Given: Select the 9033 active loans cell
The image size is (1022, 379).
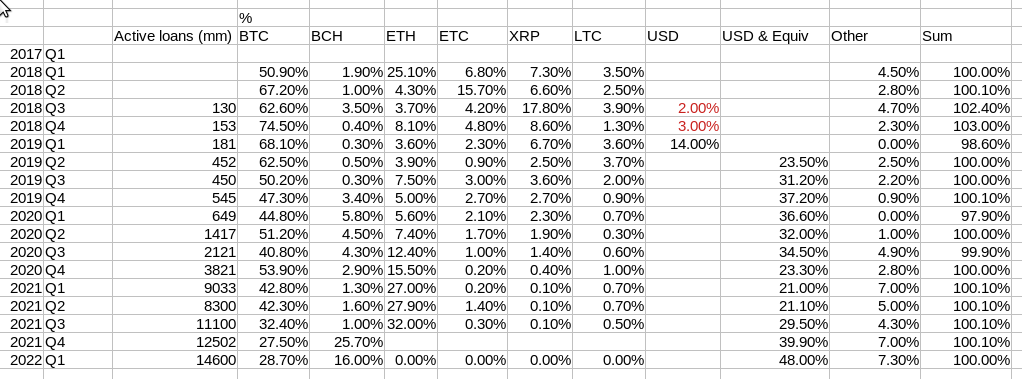Looking at the screenshot, I should tap(175, 288).
